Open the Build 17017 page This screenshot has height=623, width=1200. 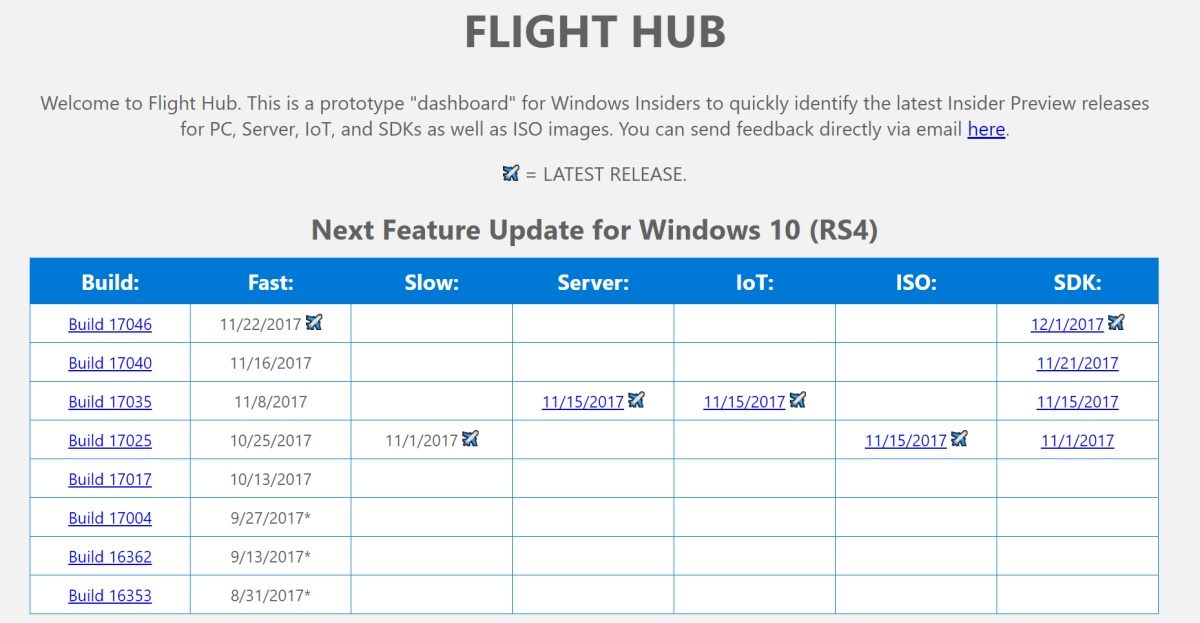coord(110,479)
